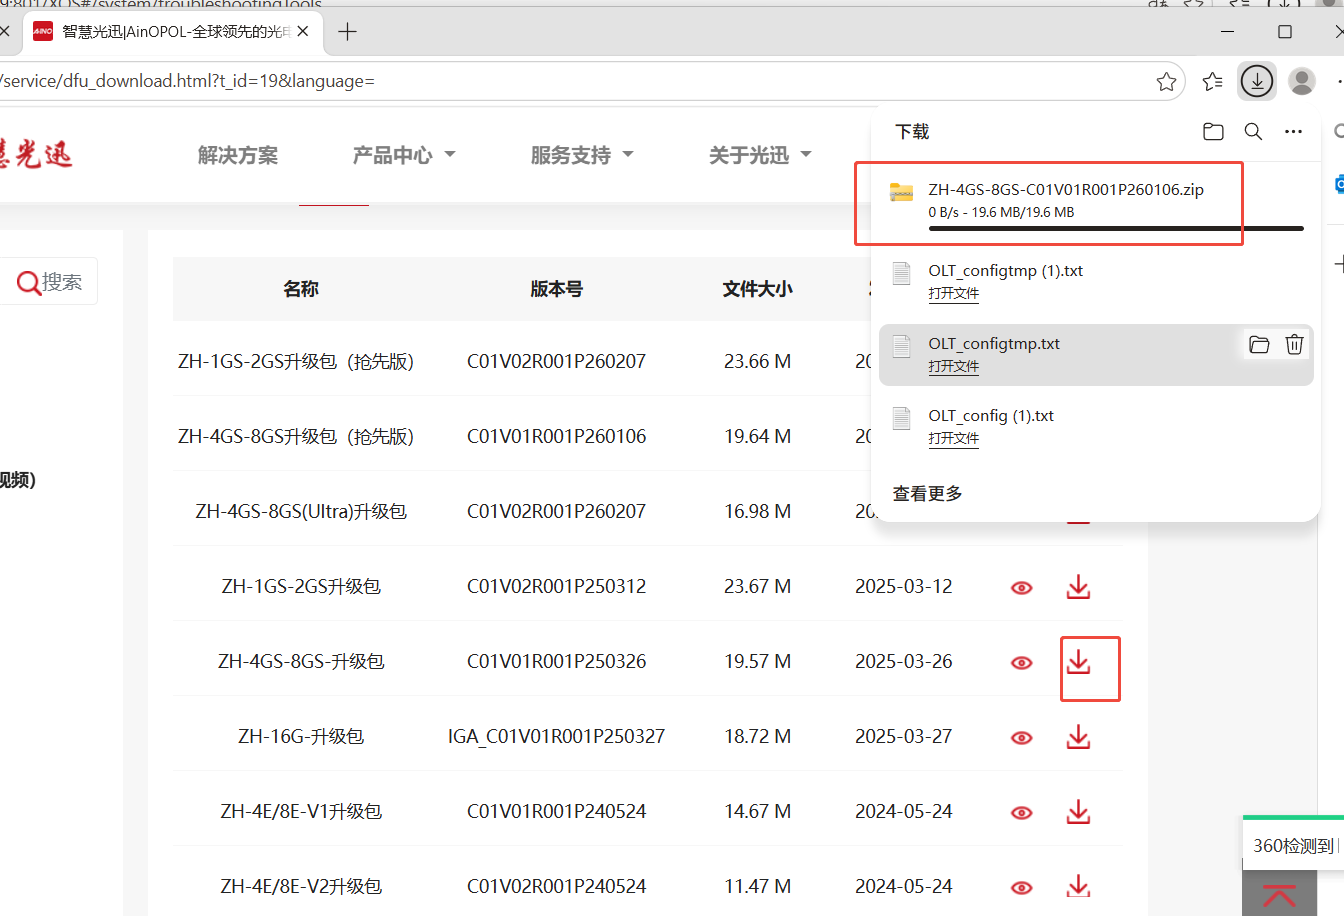Preview ZH-4E/8E-V1升级包 with eye icon
This screenshot has width=1344, height=916.
(1021, 813)
